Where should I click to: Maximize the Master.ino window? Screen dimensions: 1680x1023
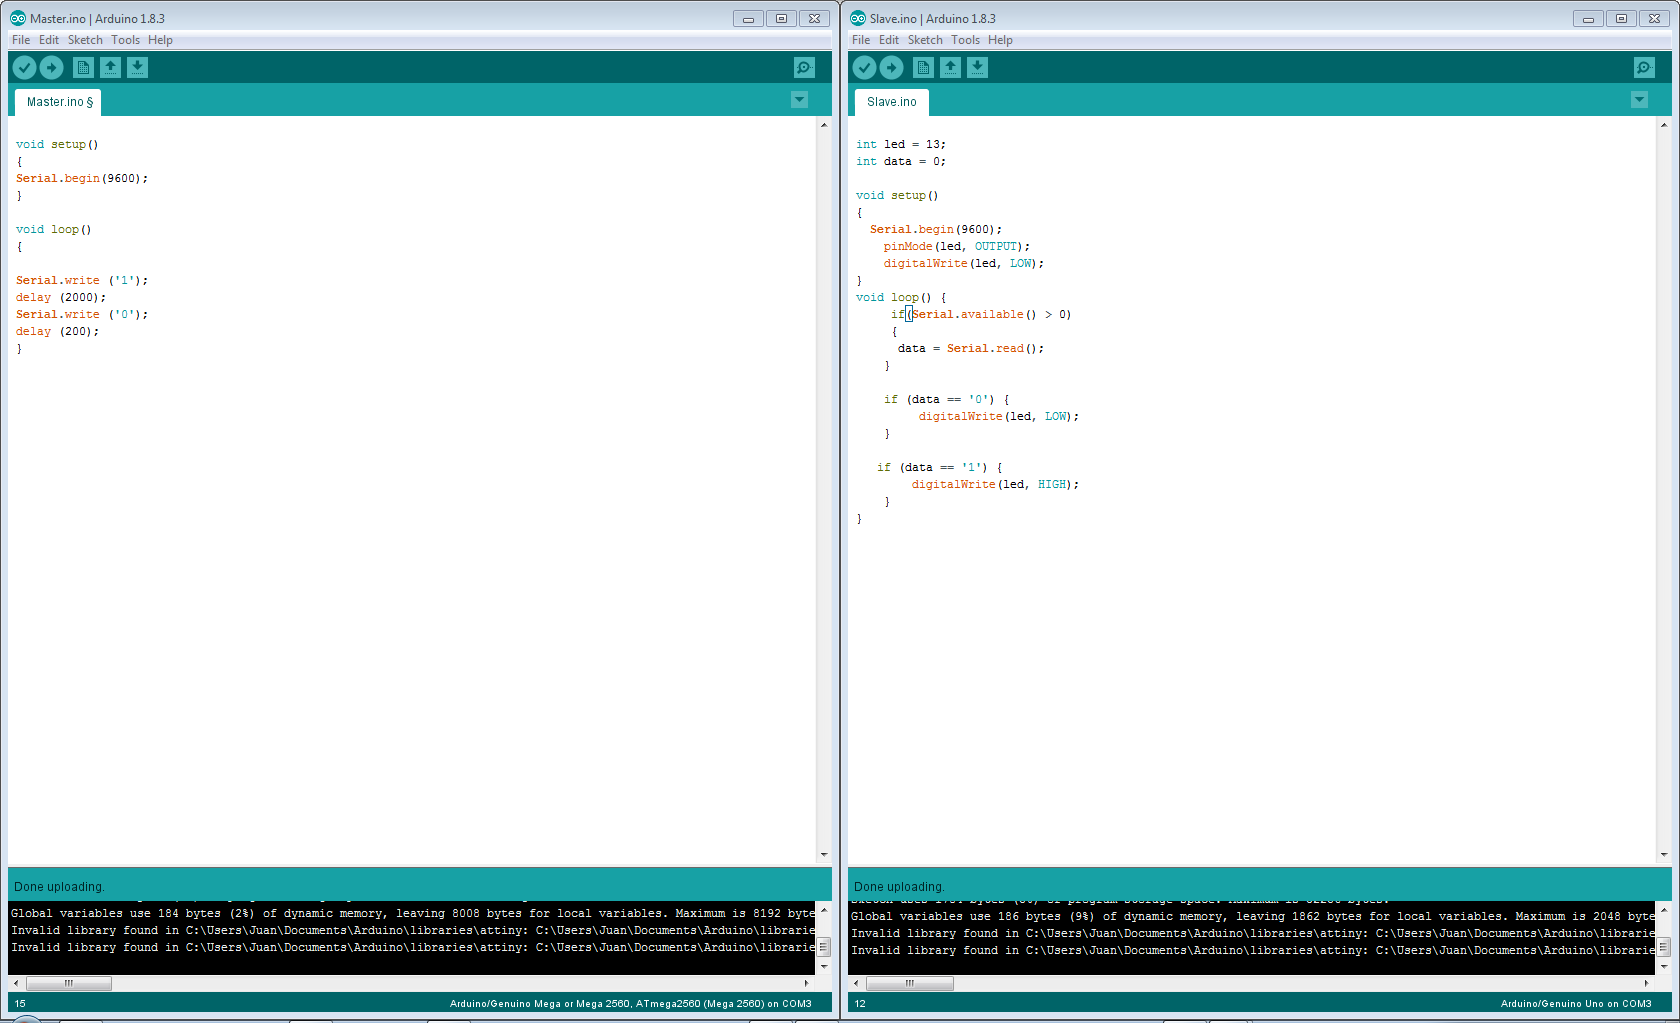(782, 18)
